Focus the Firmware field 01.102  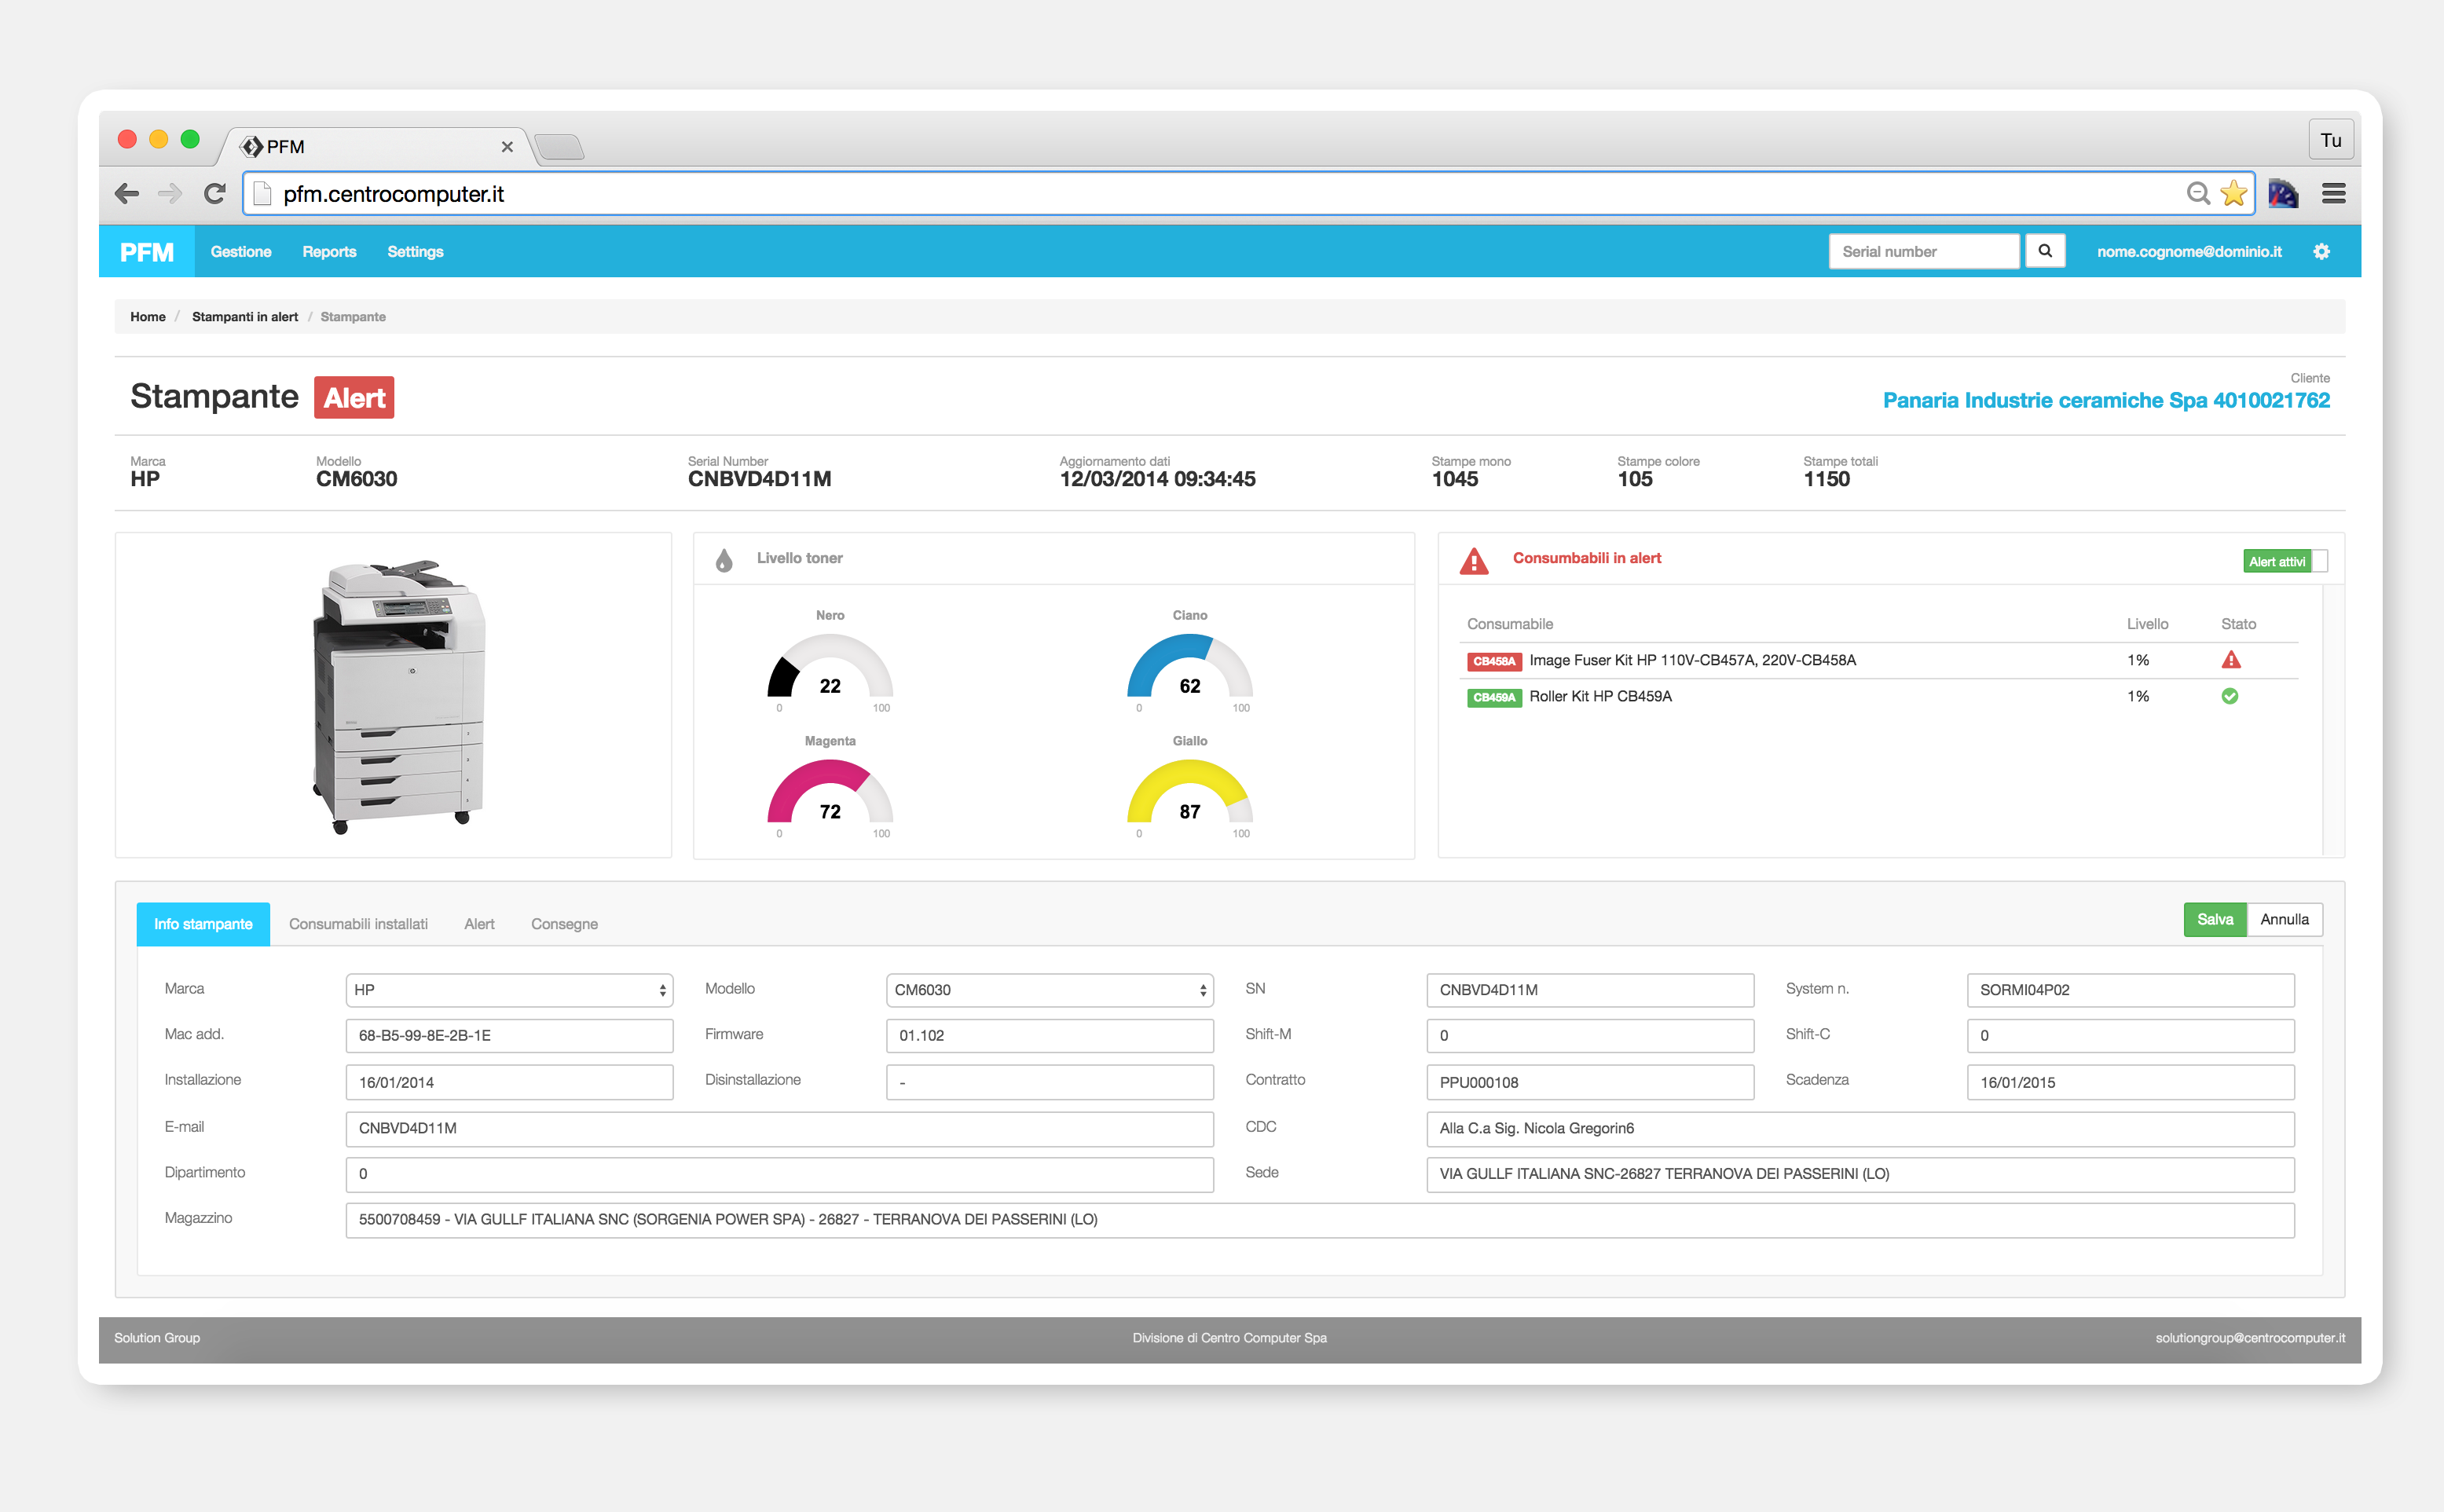pyautogui.click(x=1049, y=1036)
